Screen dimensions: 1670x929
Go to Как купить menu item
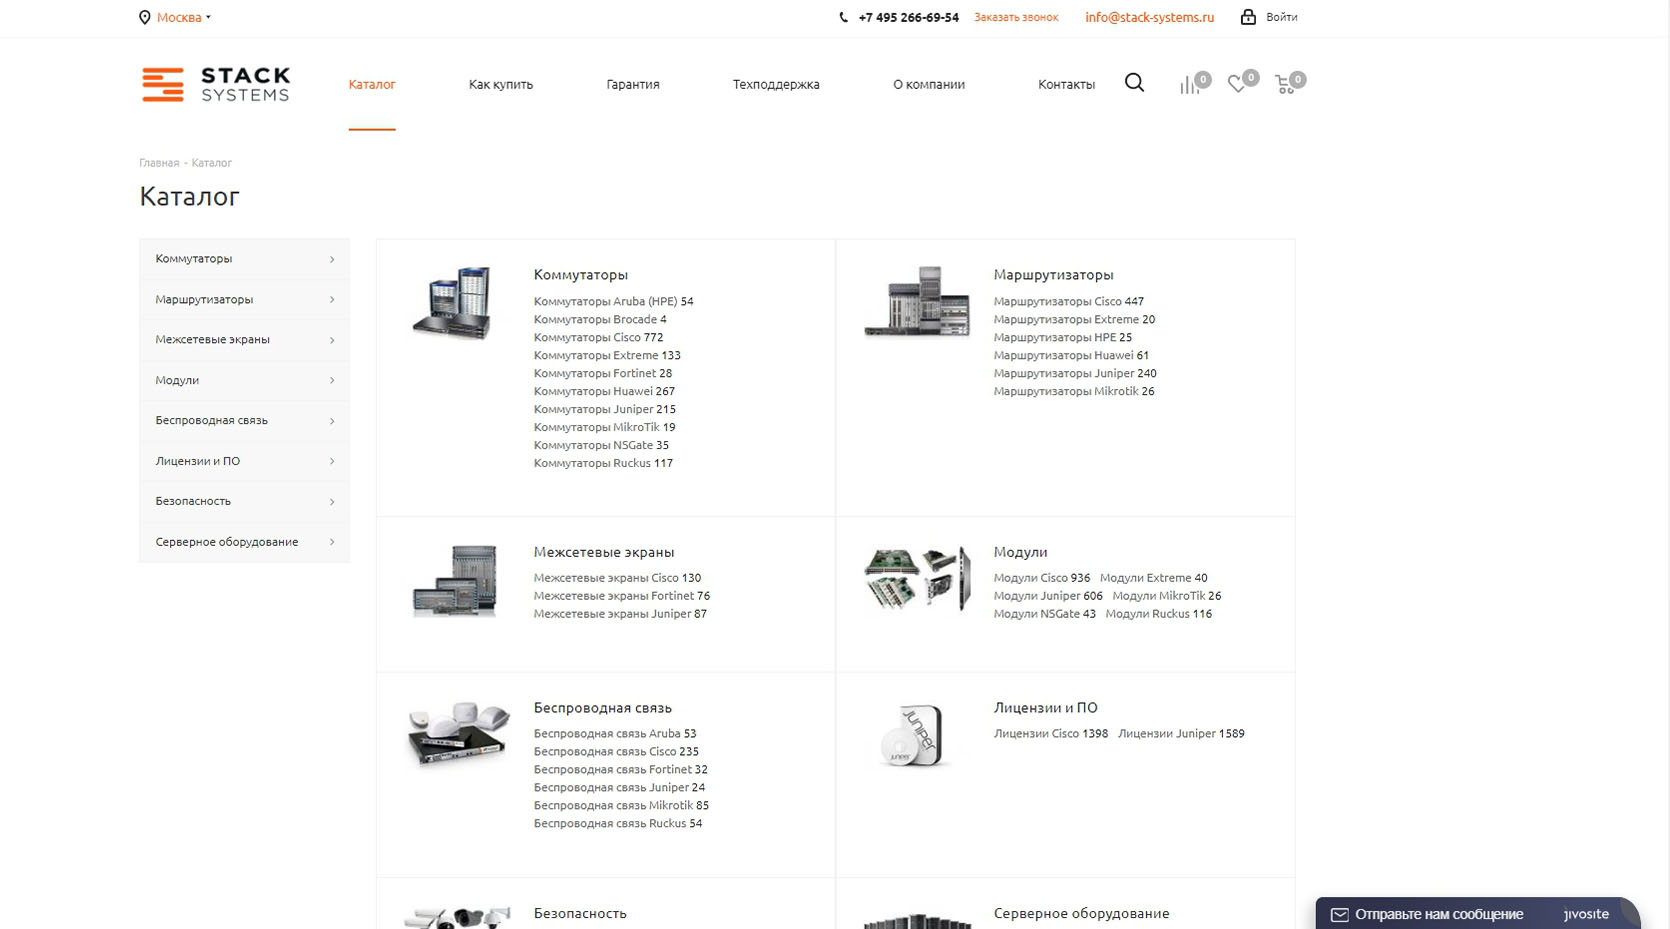[x=501, y=84]
